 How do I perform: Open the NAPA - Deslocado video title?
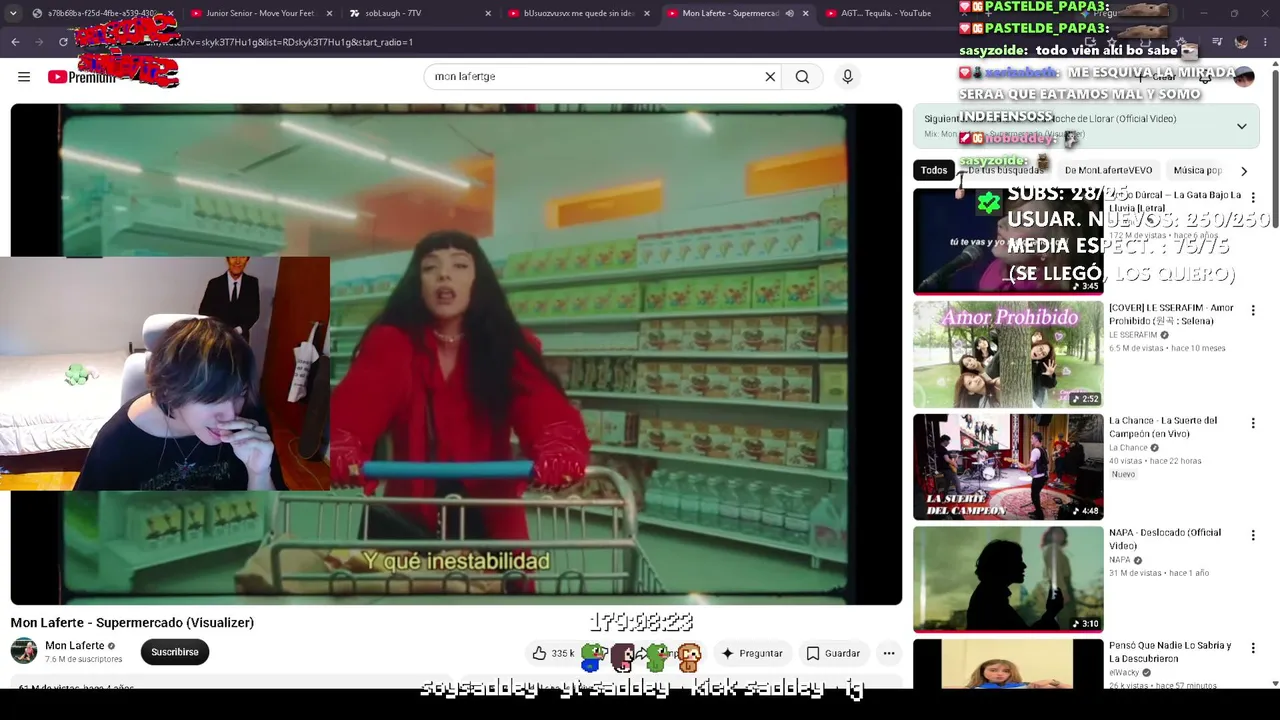click(1165, 540)
